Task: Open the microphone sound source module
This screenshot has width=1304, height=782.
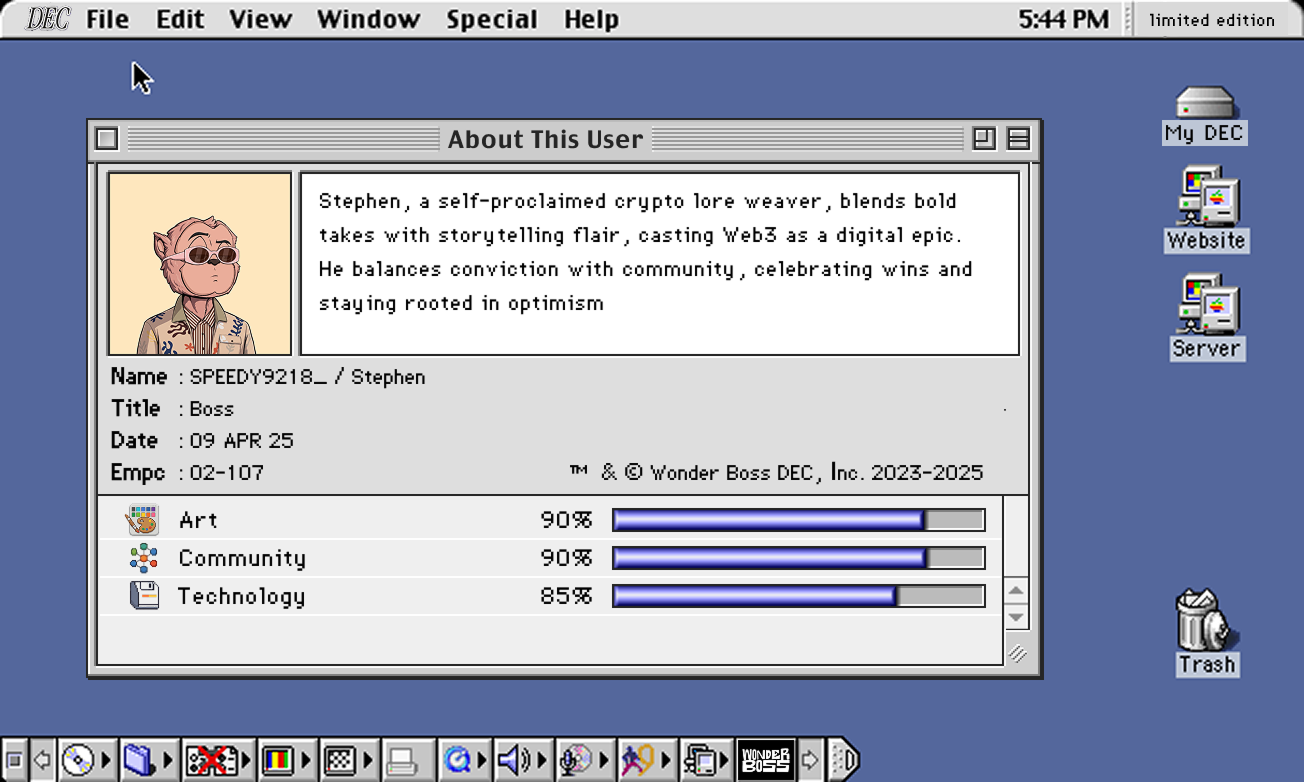Action: [x=585, y=761]
